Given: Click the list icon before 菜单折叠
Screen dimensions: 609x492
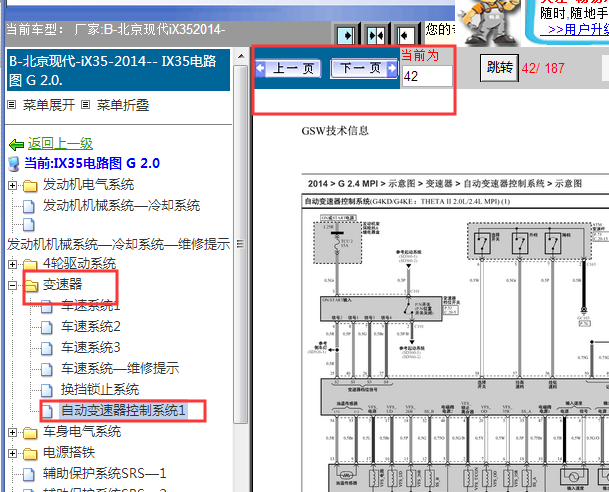Looking at the screenshot, I should tap(86, 105).
